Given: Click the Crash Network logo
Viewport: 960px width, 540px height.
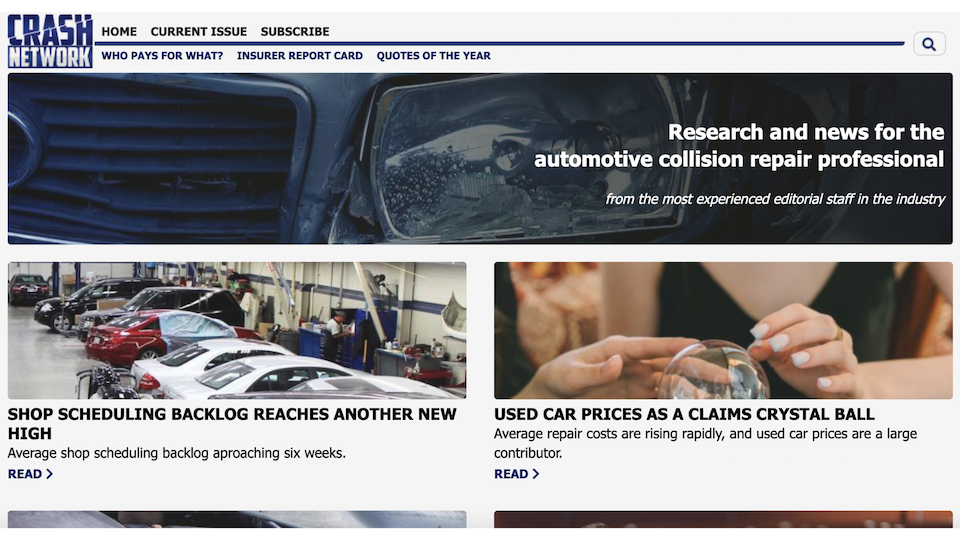Looking at the screenshot, I should pyautogui.click(x=50, y=41).
